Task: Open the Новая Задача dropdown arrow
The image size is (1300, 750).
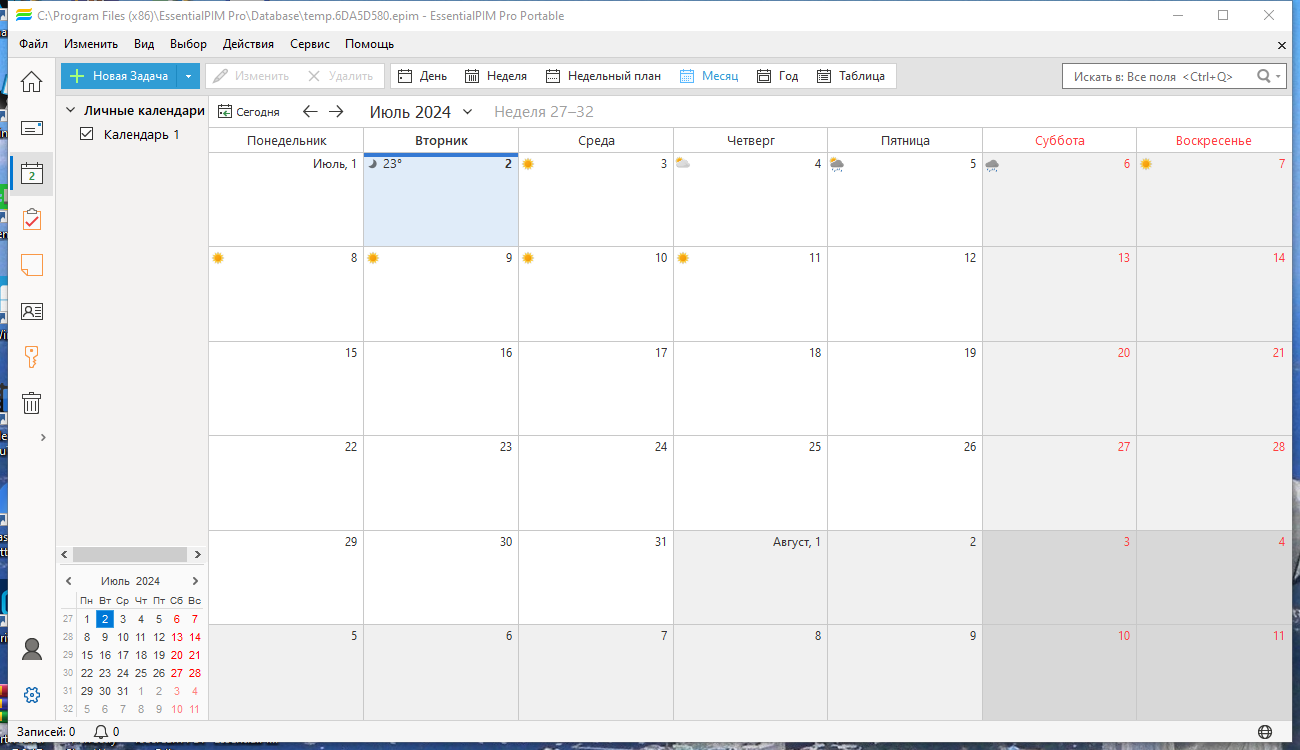Action: (188, 76)
